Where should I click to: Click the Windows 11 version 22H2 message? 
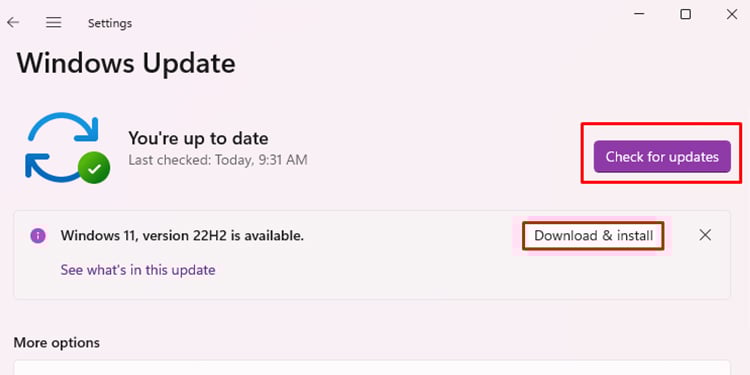point(182,235)
